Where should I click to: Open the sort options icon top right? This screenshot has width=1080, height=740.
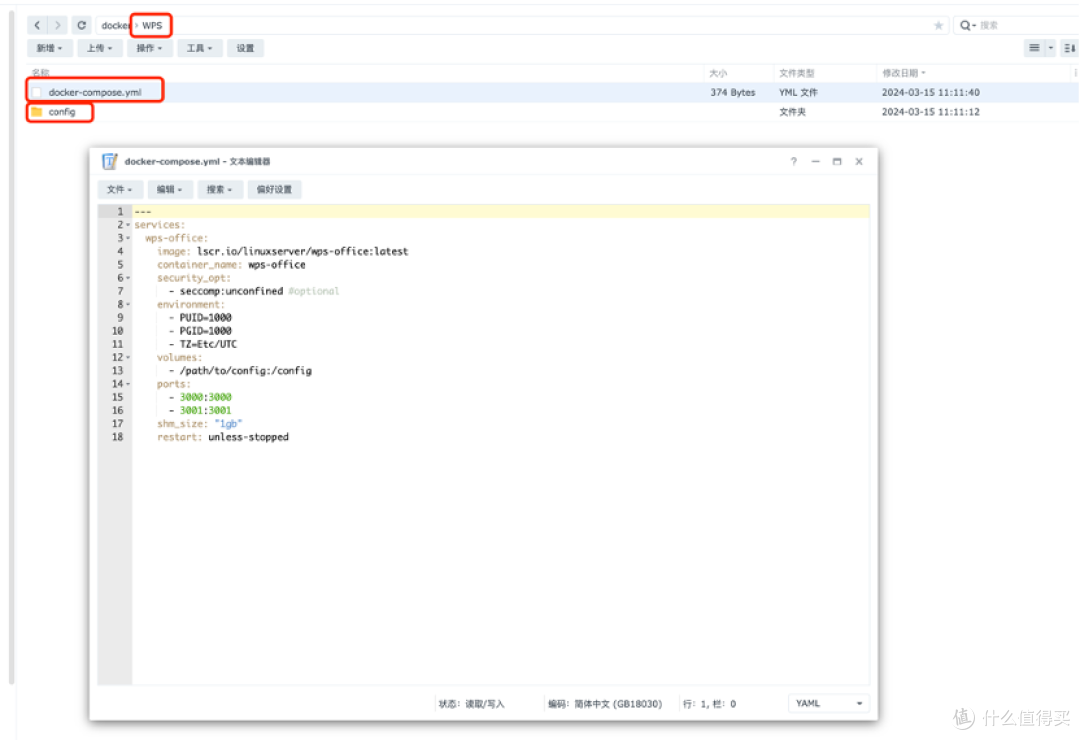click(1068, 48)
